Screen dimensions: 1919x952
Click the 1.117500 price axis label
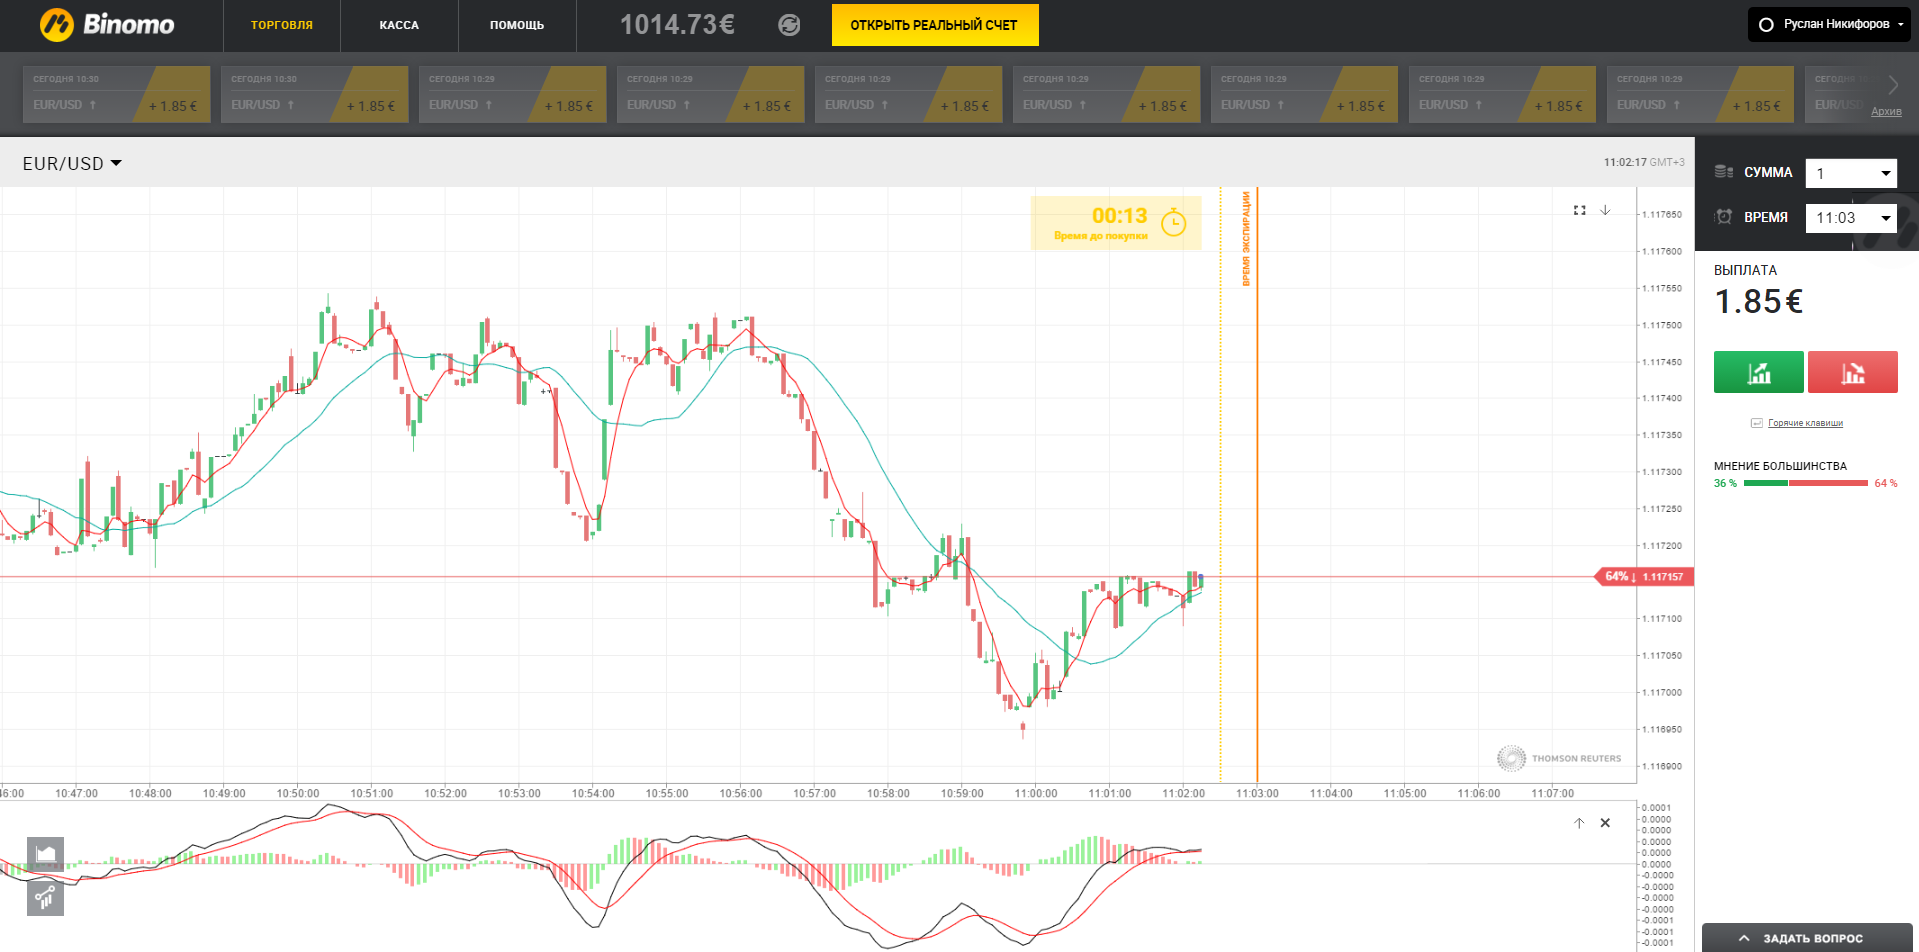pyautogui.click(x=1662, y=325)
